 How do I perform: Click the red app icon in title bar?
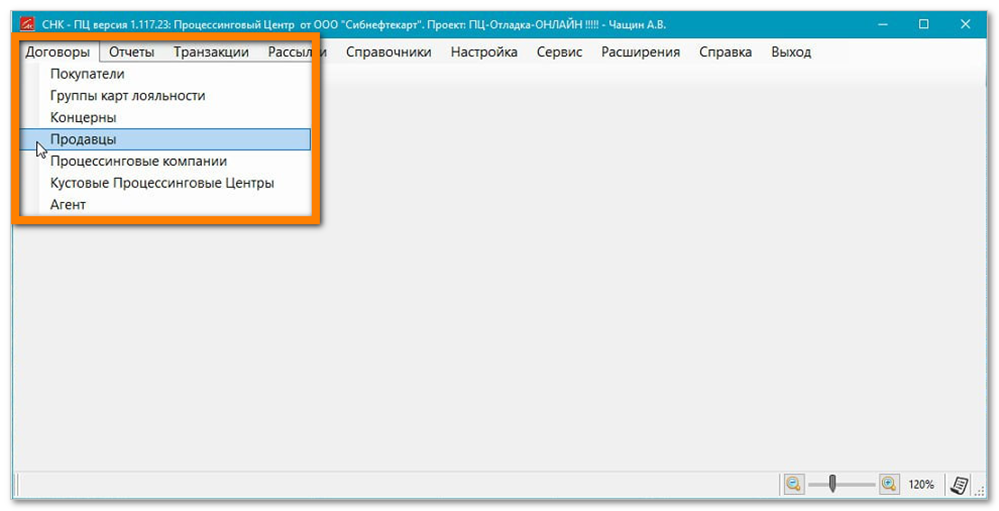(27, 25)
